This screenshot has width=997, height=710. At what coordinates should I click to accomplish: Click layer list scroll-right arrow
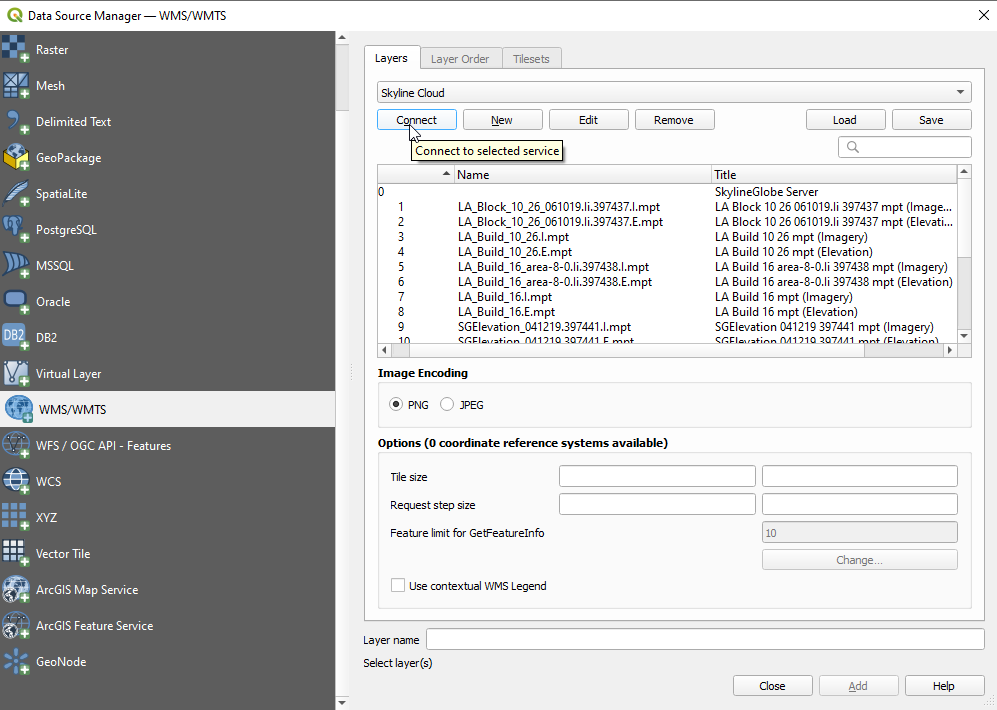(x=949, y=350)
